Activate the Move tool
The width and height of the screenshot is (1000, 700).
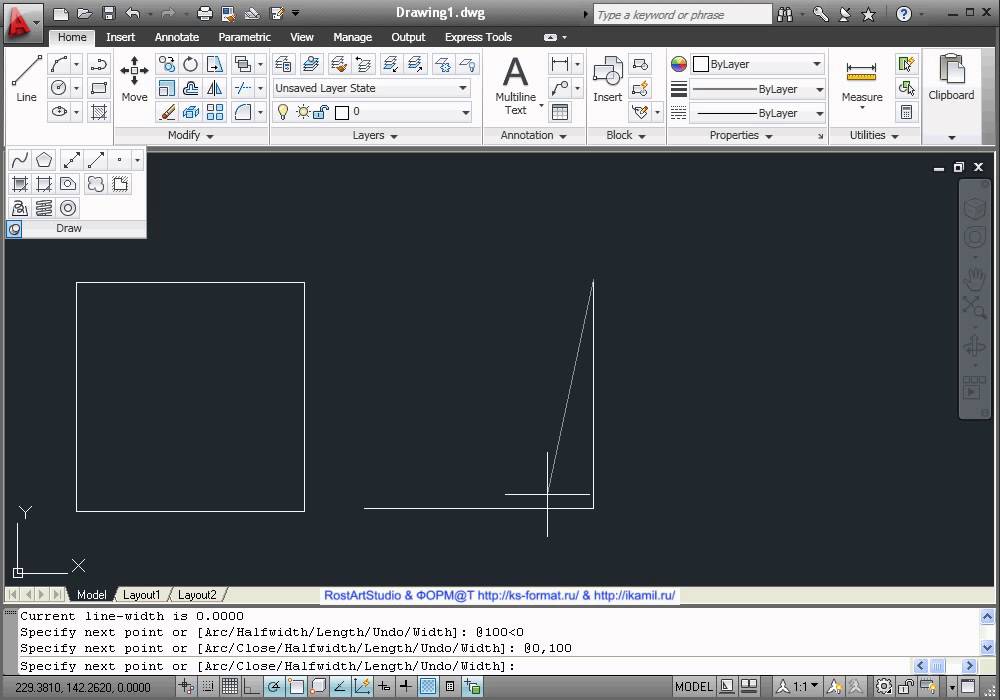(134, 78)
